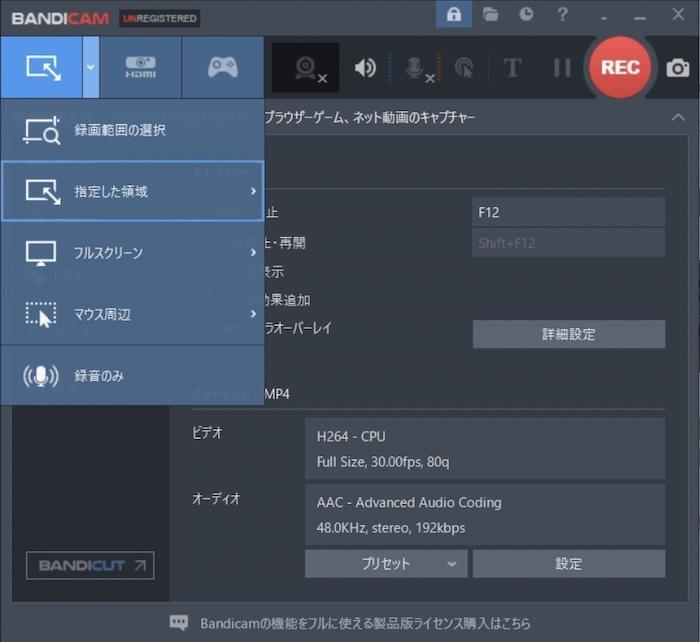Click 48.0KHz, stereo, 192kbps text
The width and height of the screenshot is (700, 642).
(391, 528)
